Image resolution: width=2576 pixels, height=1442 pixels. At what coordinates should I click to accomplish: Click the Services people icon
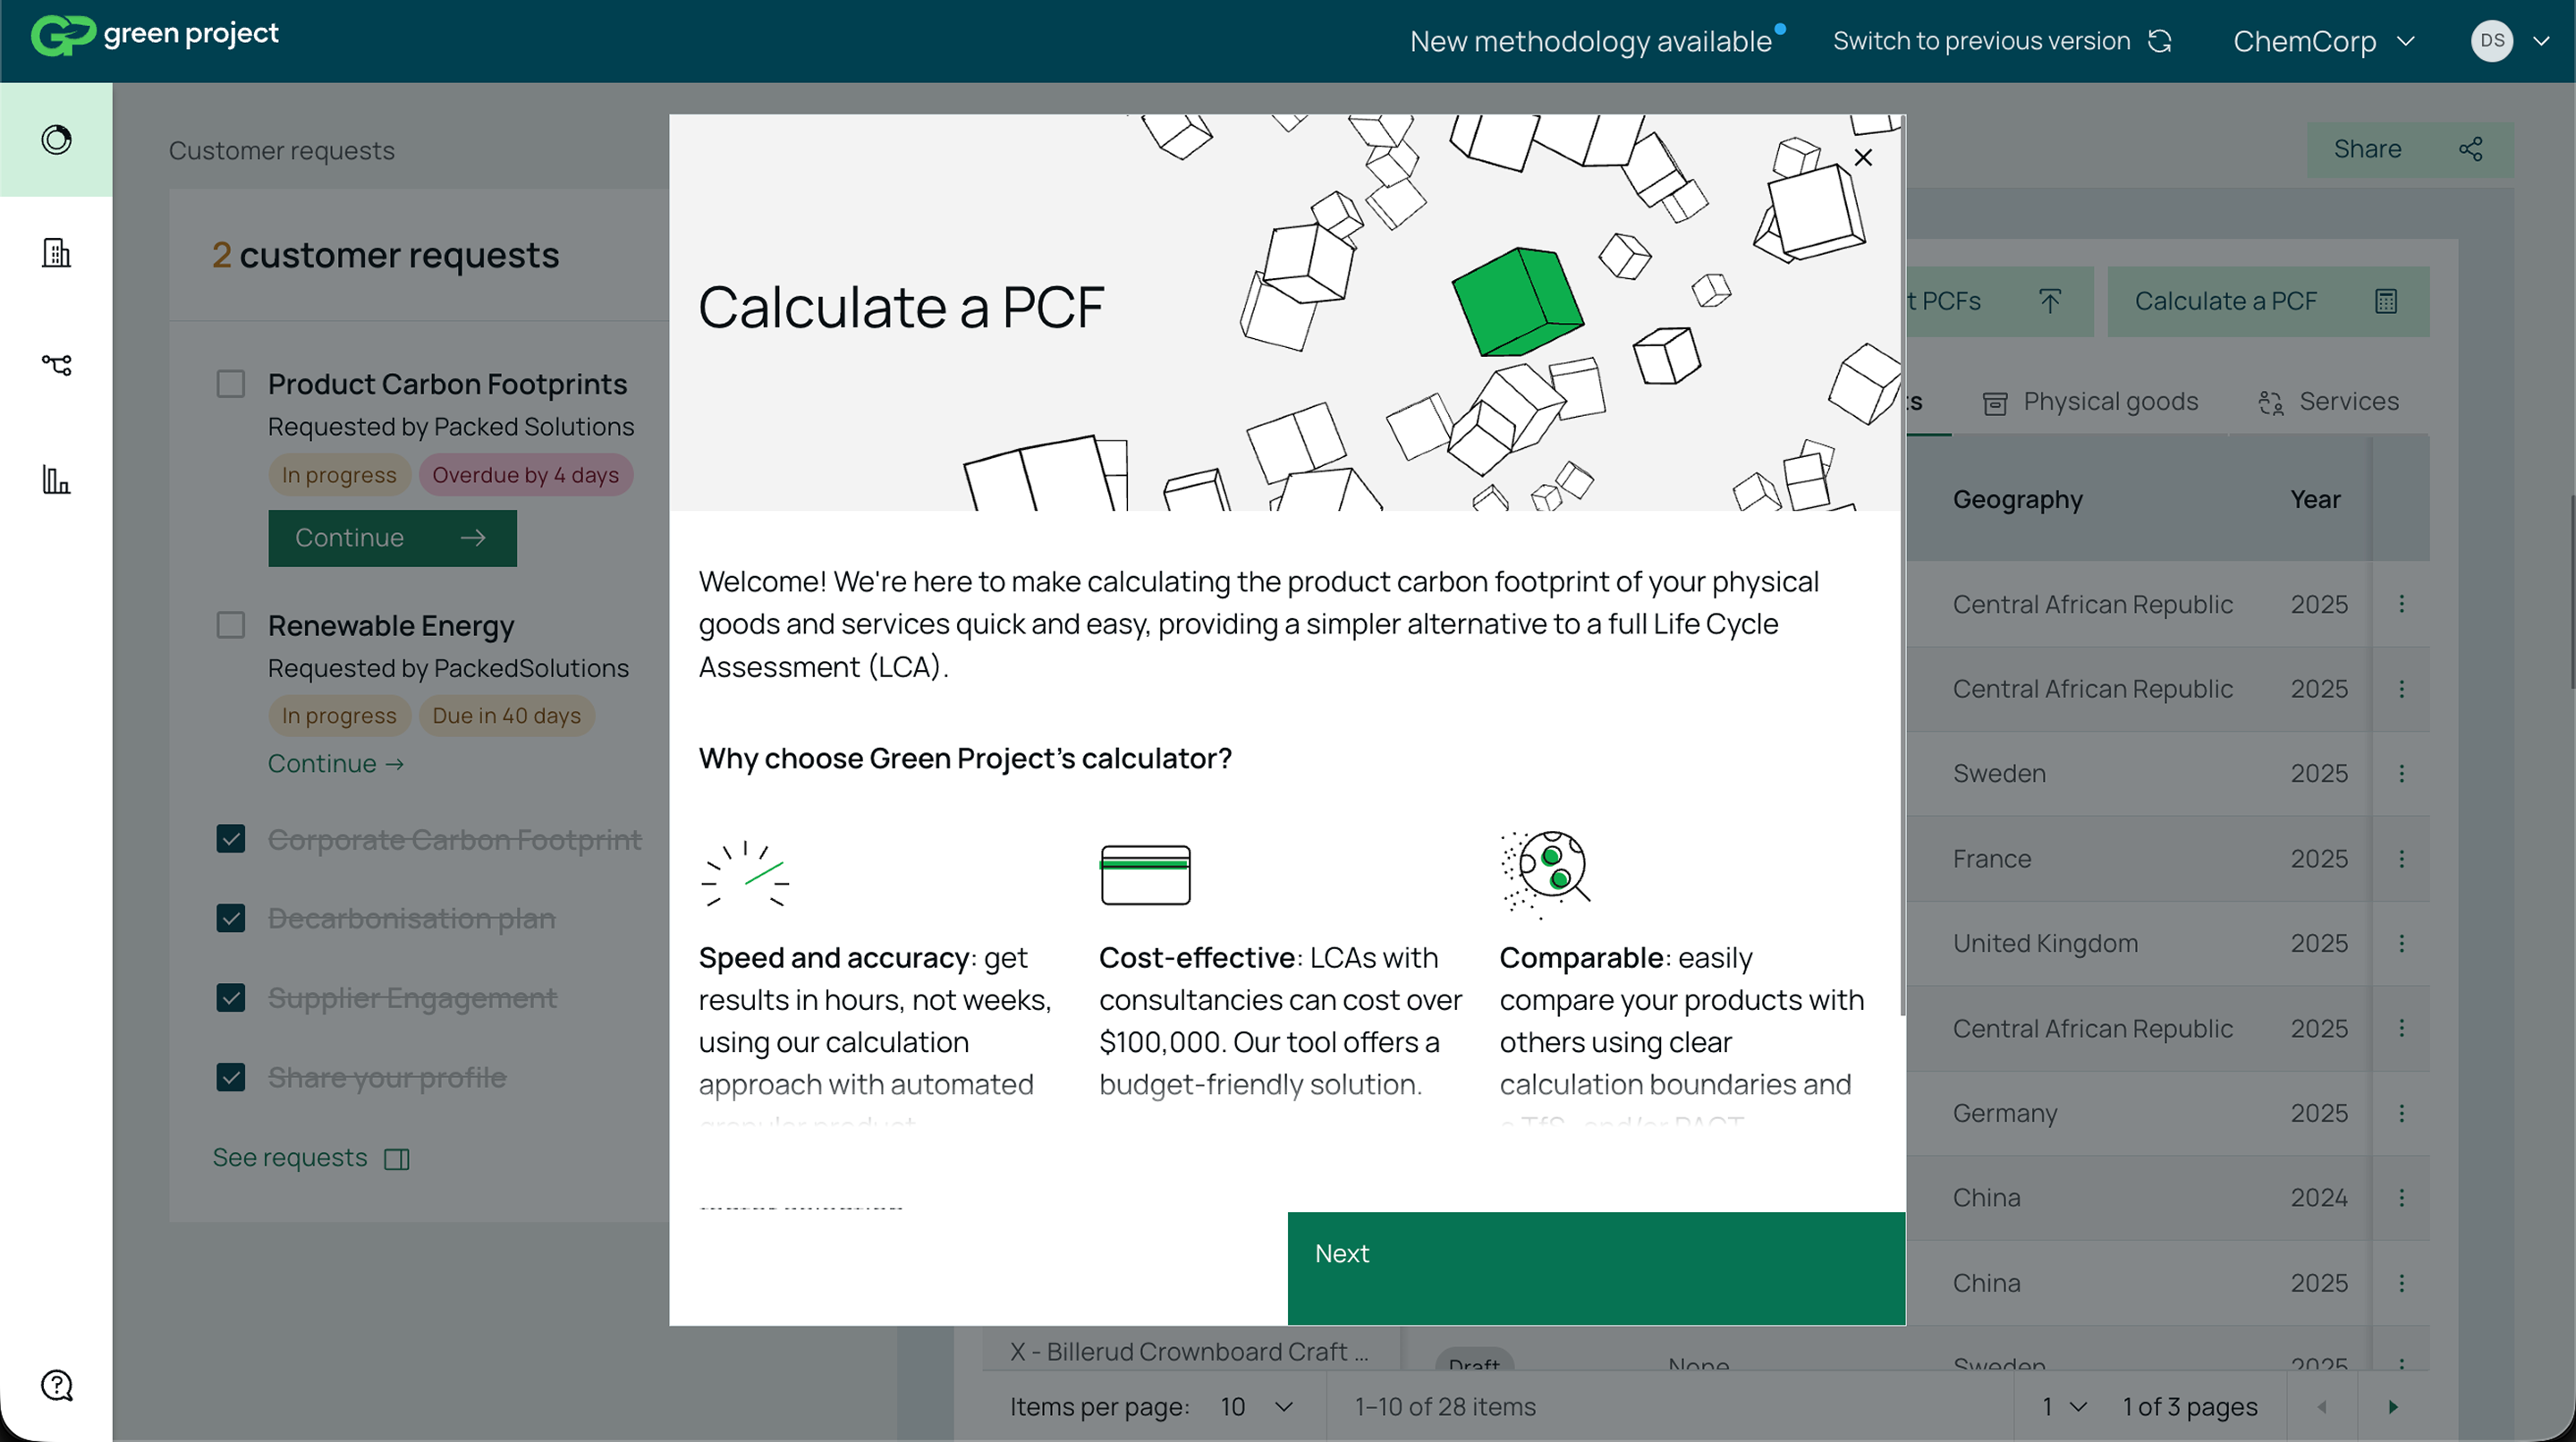tap(2271, 403)
